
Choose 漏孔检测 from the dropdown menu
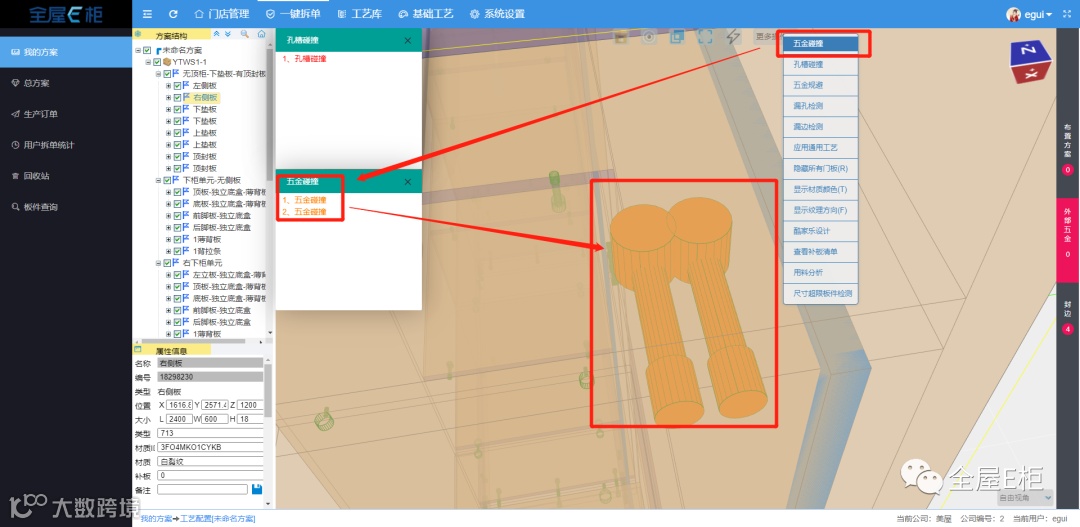coord(820,106)
